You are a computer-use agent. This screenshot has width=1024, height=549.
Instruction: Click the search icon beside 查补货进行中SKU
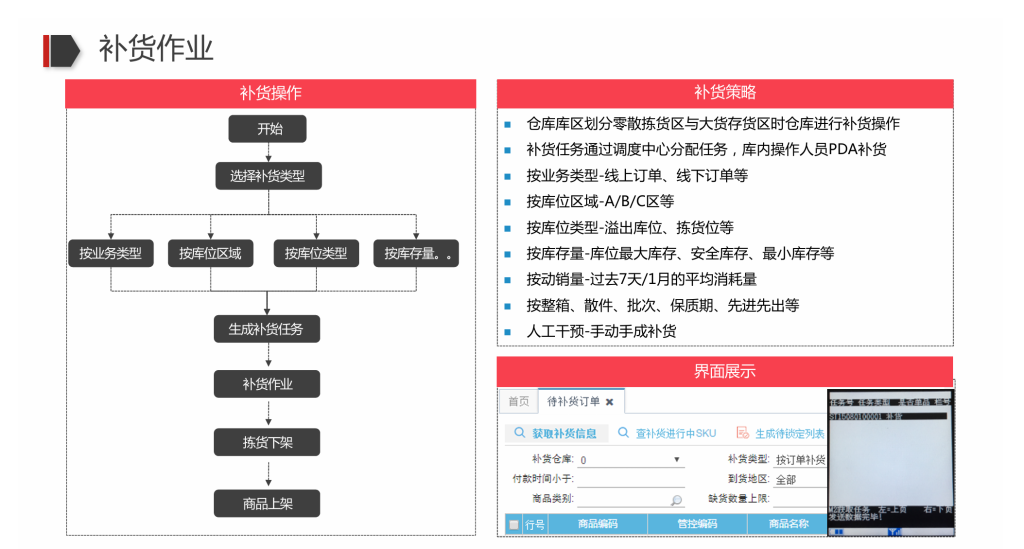(623, 433)
